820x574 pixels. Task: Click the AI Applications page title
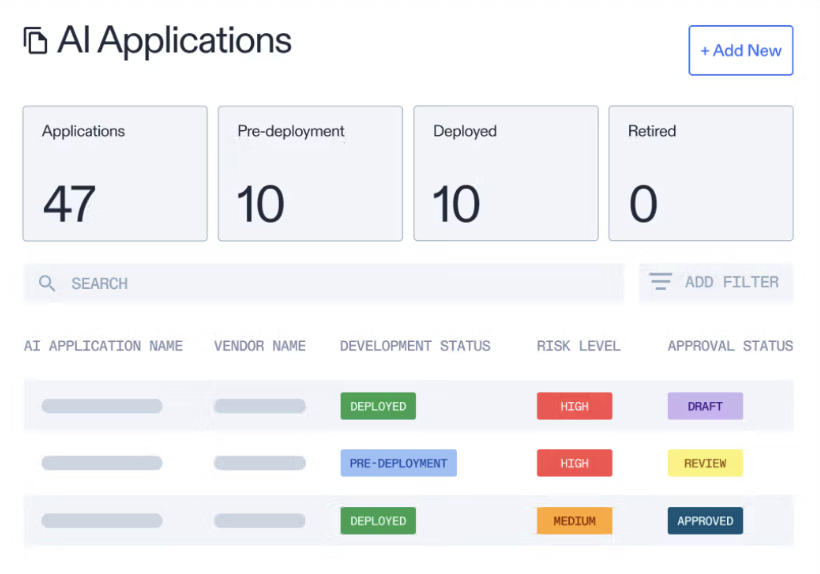click(x=175, y=41)
